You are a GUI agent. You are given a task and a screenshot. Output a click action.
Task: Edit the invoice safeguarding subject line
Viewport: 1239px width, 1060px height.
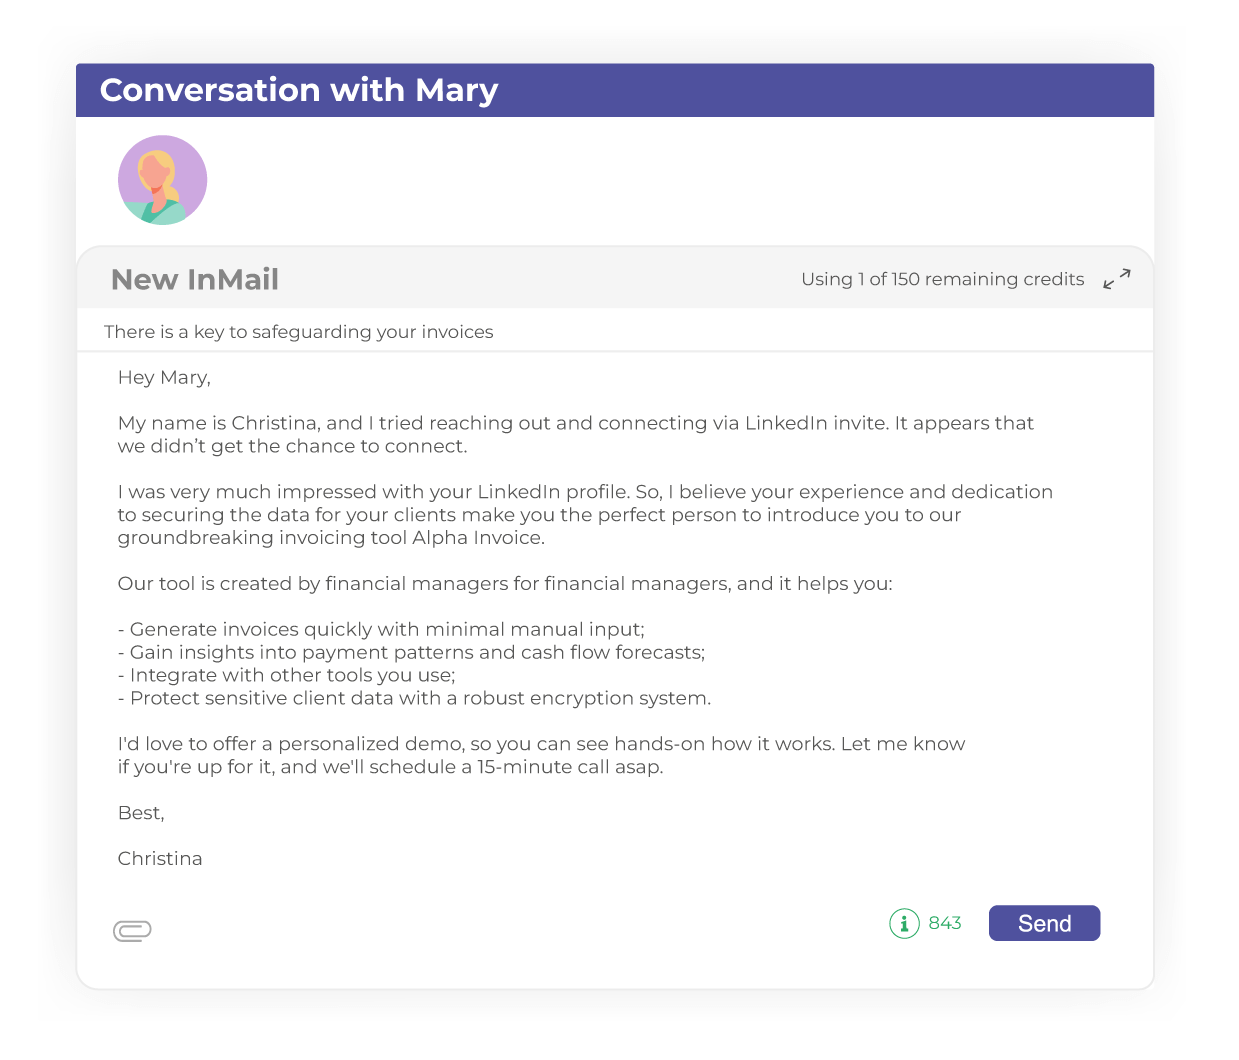[297, 331]
